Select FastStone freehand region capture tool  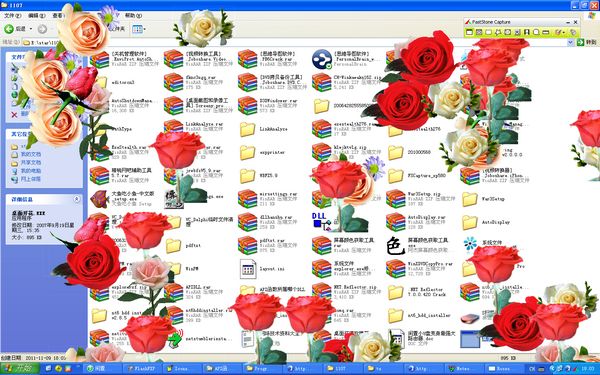[498, 33]
